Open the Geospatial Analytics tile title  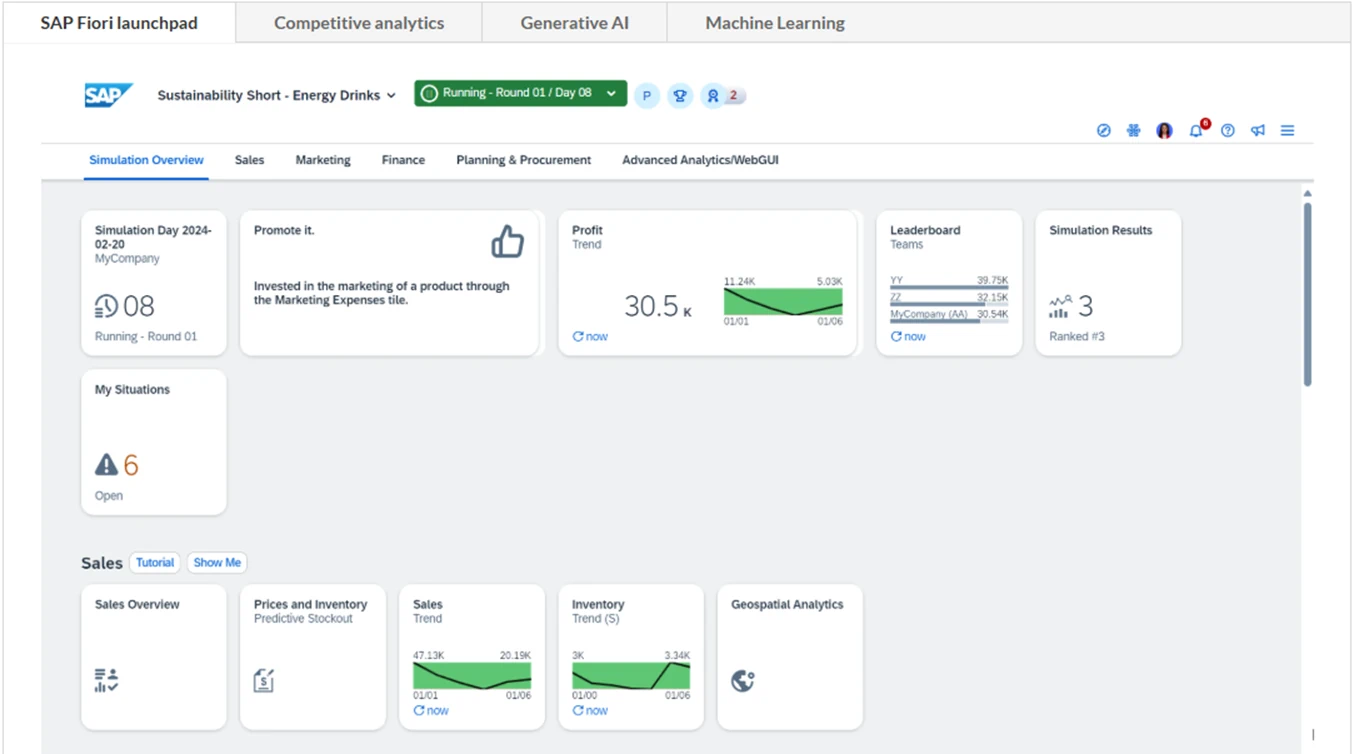787,605
